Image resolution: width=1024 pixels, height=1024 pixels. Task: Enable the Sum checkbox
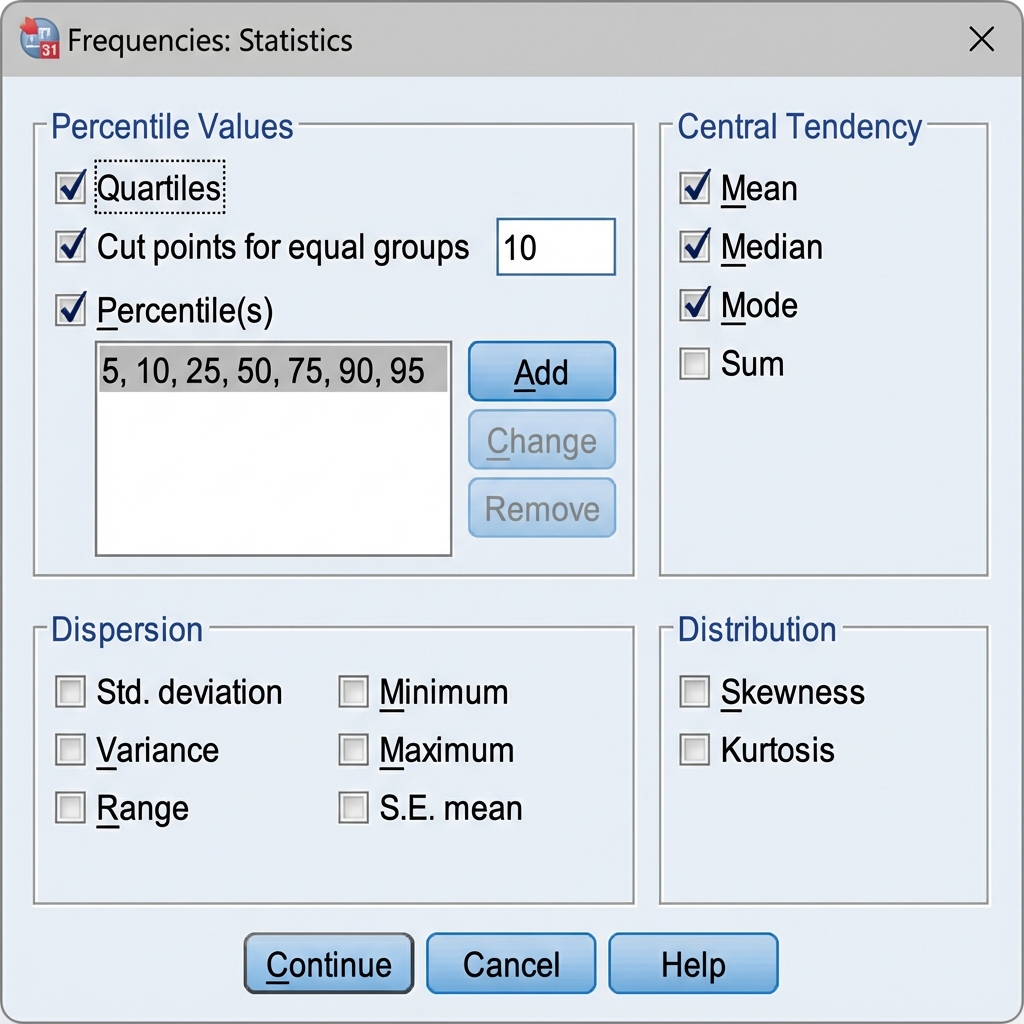pos(694,364)
